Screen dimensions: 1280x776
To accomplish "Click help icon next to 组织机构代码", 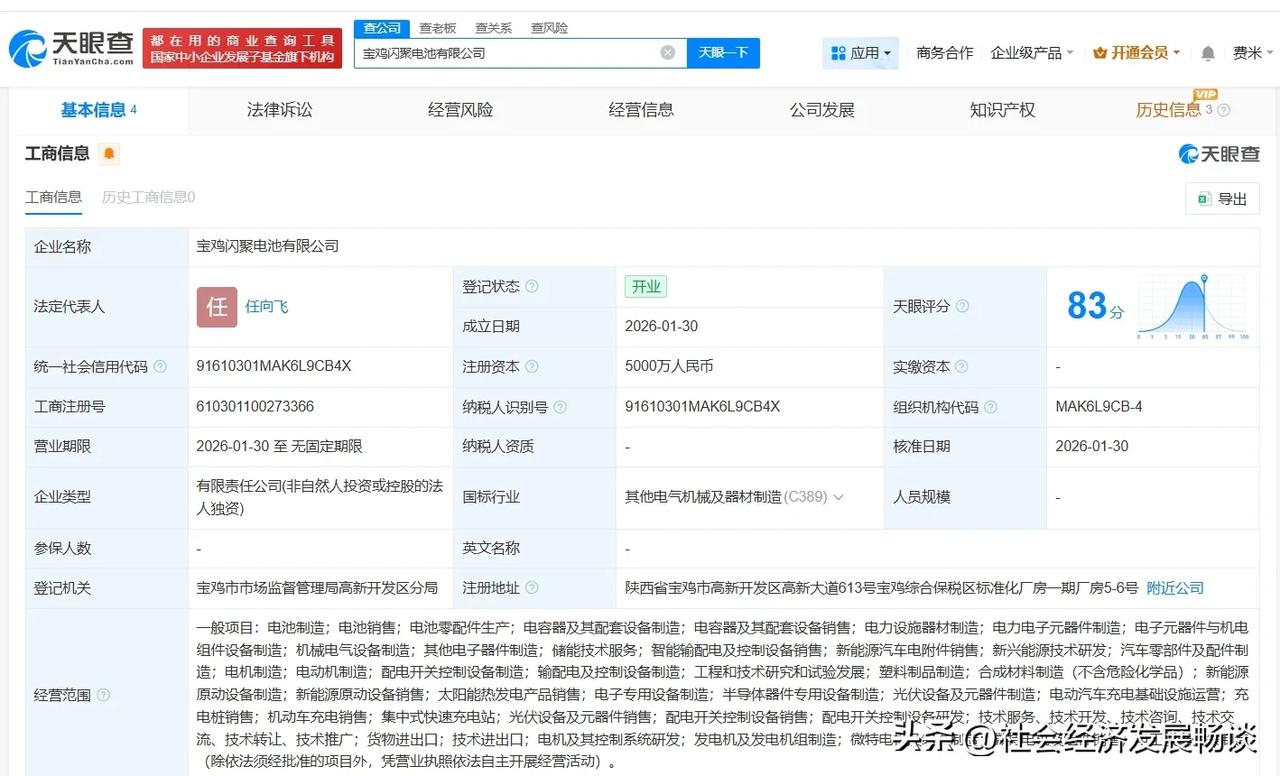I will (990, 407).
